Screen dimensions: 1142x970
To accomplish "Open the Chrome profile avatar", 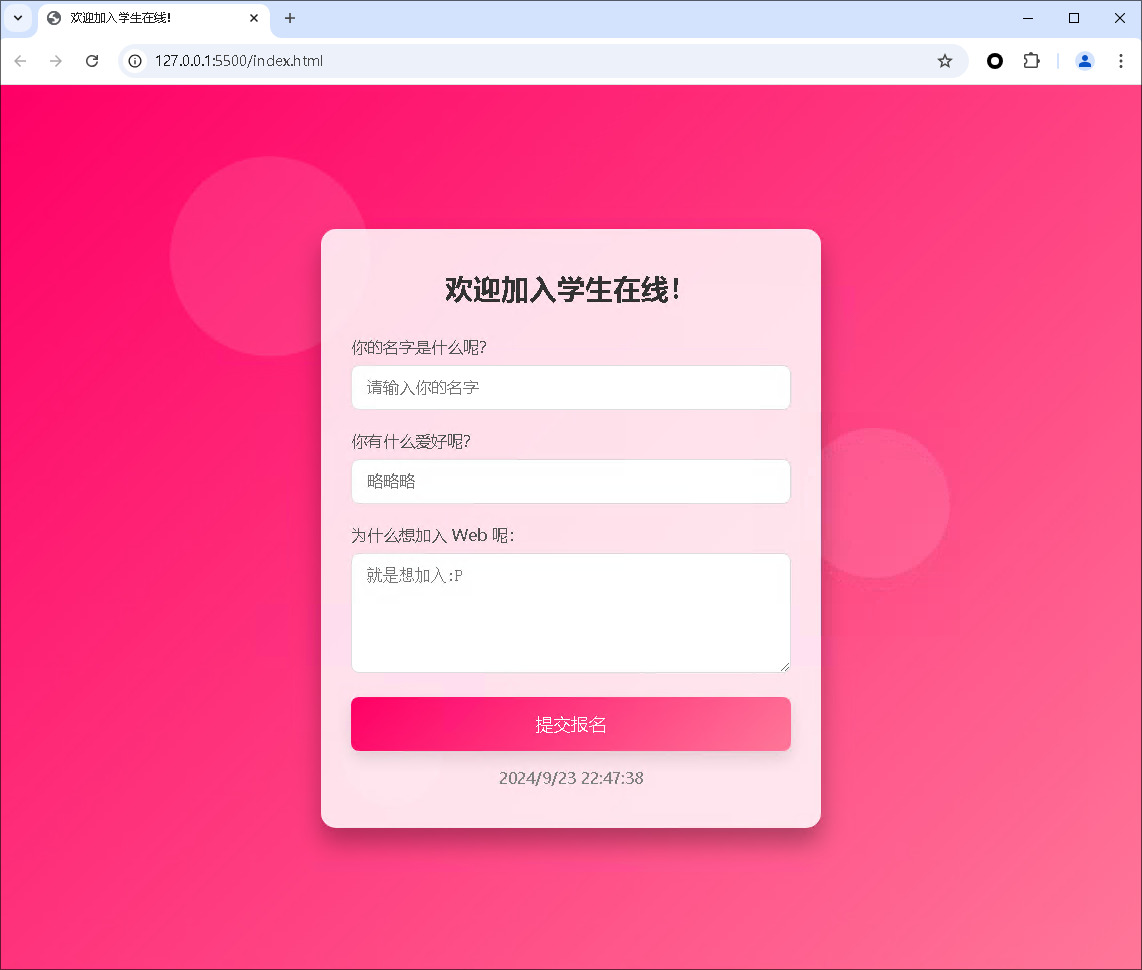I will pos(1084,61).
